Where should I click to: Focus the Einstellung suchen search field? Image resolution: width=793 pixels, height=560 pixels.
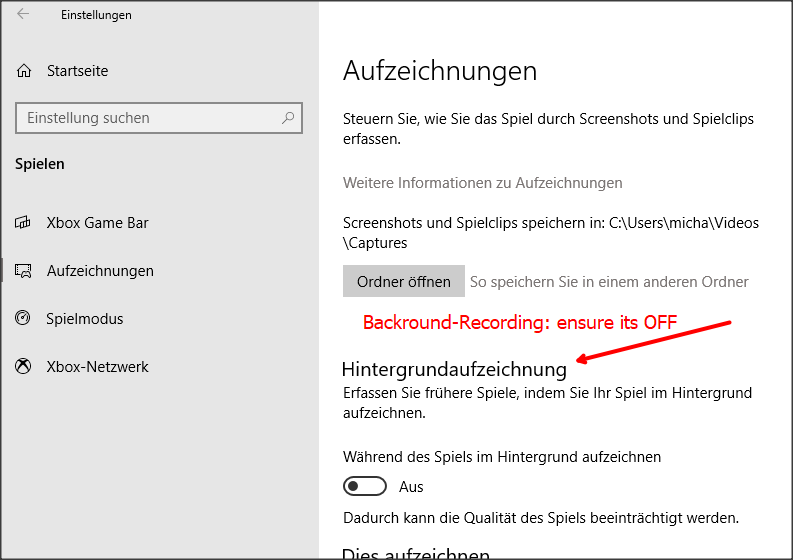click(x=159, y=118)
